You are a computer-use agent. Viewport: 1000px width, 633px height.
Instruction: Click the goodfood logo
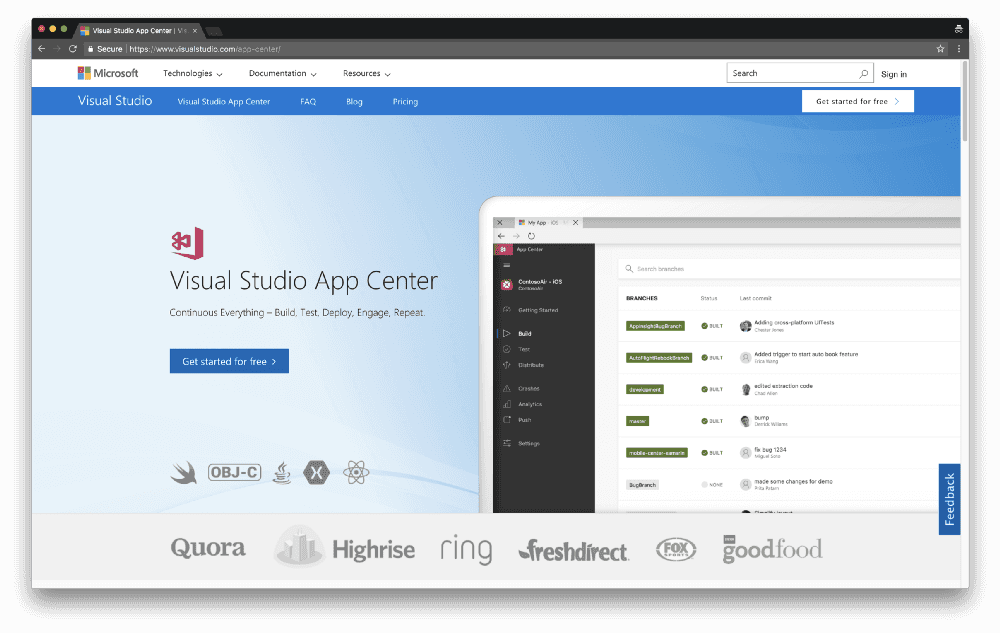pyautogui.click(x=772, y=549)
